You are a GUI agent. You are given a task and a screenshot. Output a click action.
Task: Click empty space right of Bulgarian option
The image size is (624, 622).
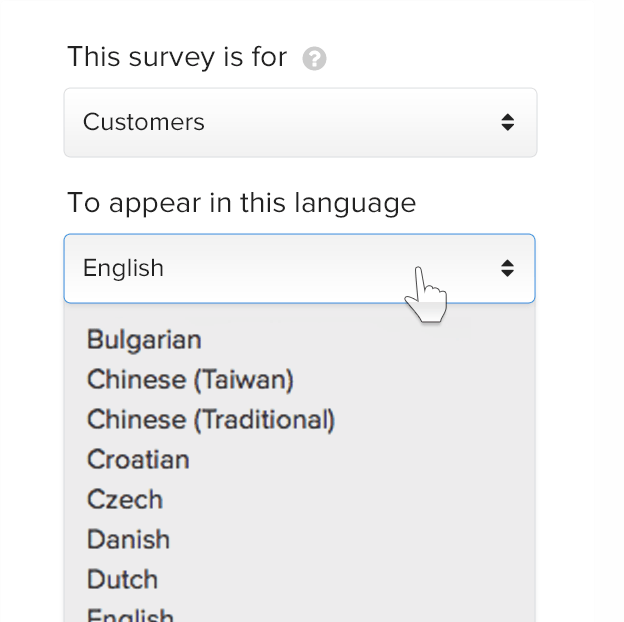(400, 340)
